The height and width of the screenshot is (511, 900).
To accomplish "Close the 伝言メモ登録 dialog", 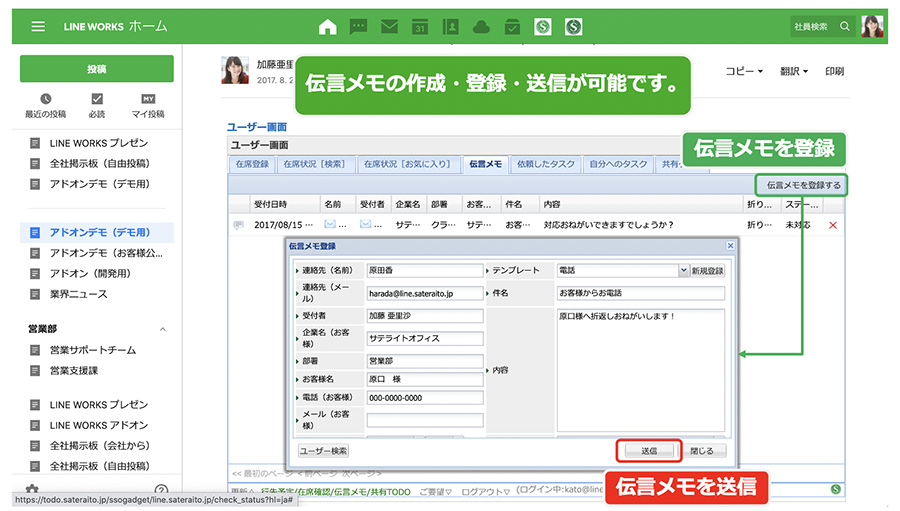I will 730,246.
